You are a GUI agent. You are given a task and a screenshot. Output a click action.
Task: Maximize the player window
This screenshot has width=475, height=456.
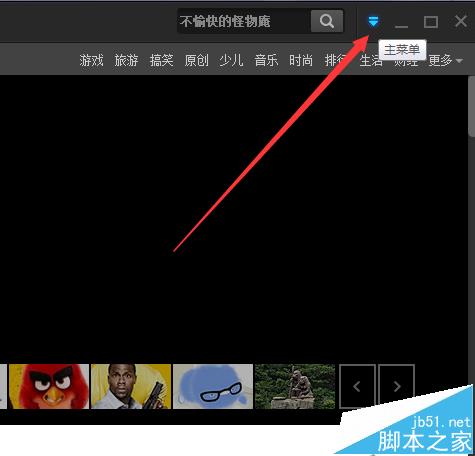pyautogui.click(x=431, y=22)
